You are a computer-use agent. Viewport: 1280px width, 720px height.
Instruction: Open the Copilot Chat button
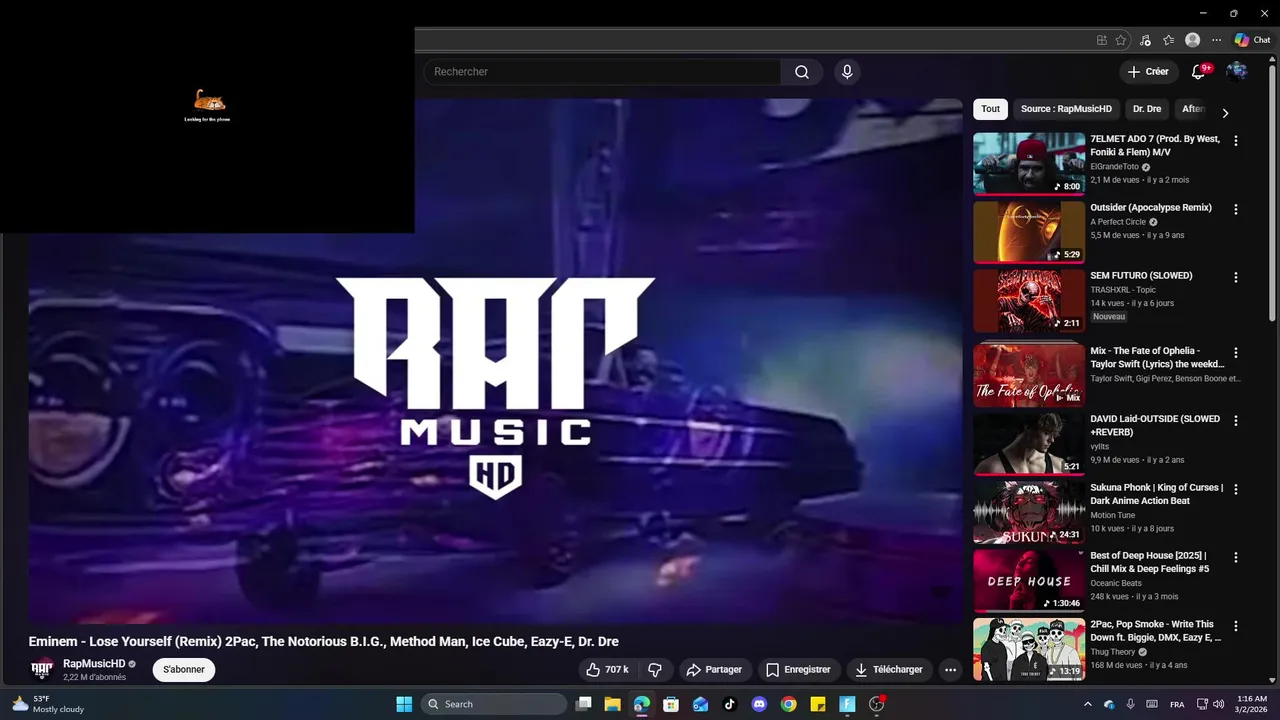(x=1252, y=40)
